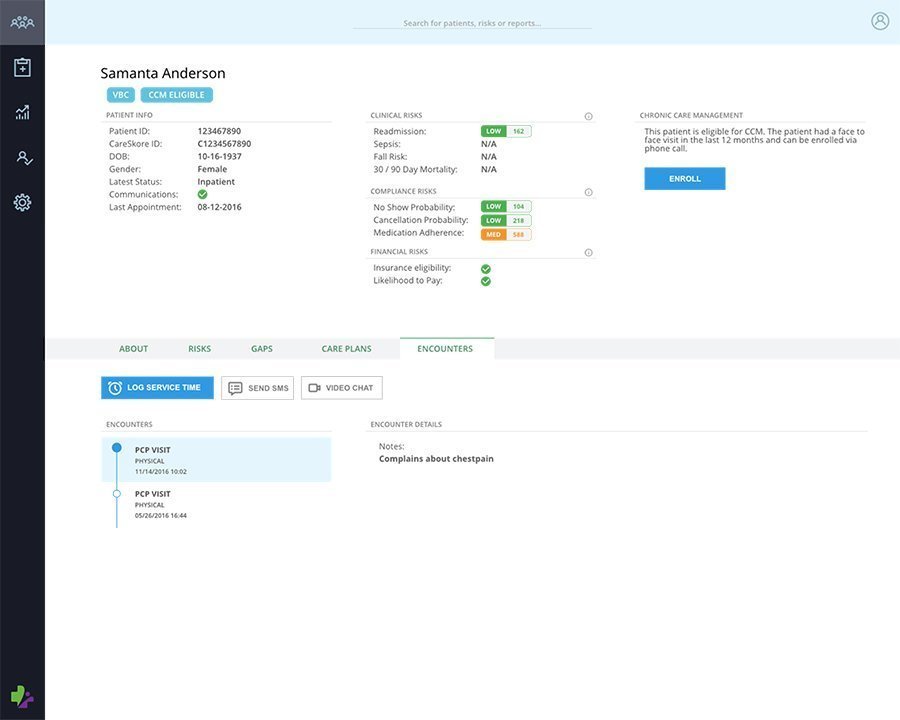This screenshot has height=720, width=900.
Task: Open the analytics chart sidebar icon
Action: tap(22, 112)
